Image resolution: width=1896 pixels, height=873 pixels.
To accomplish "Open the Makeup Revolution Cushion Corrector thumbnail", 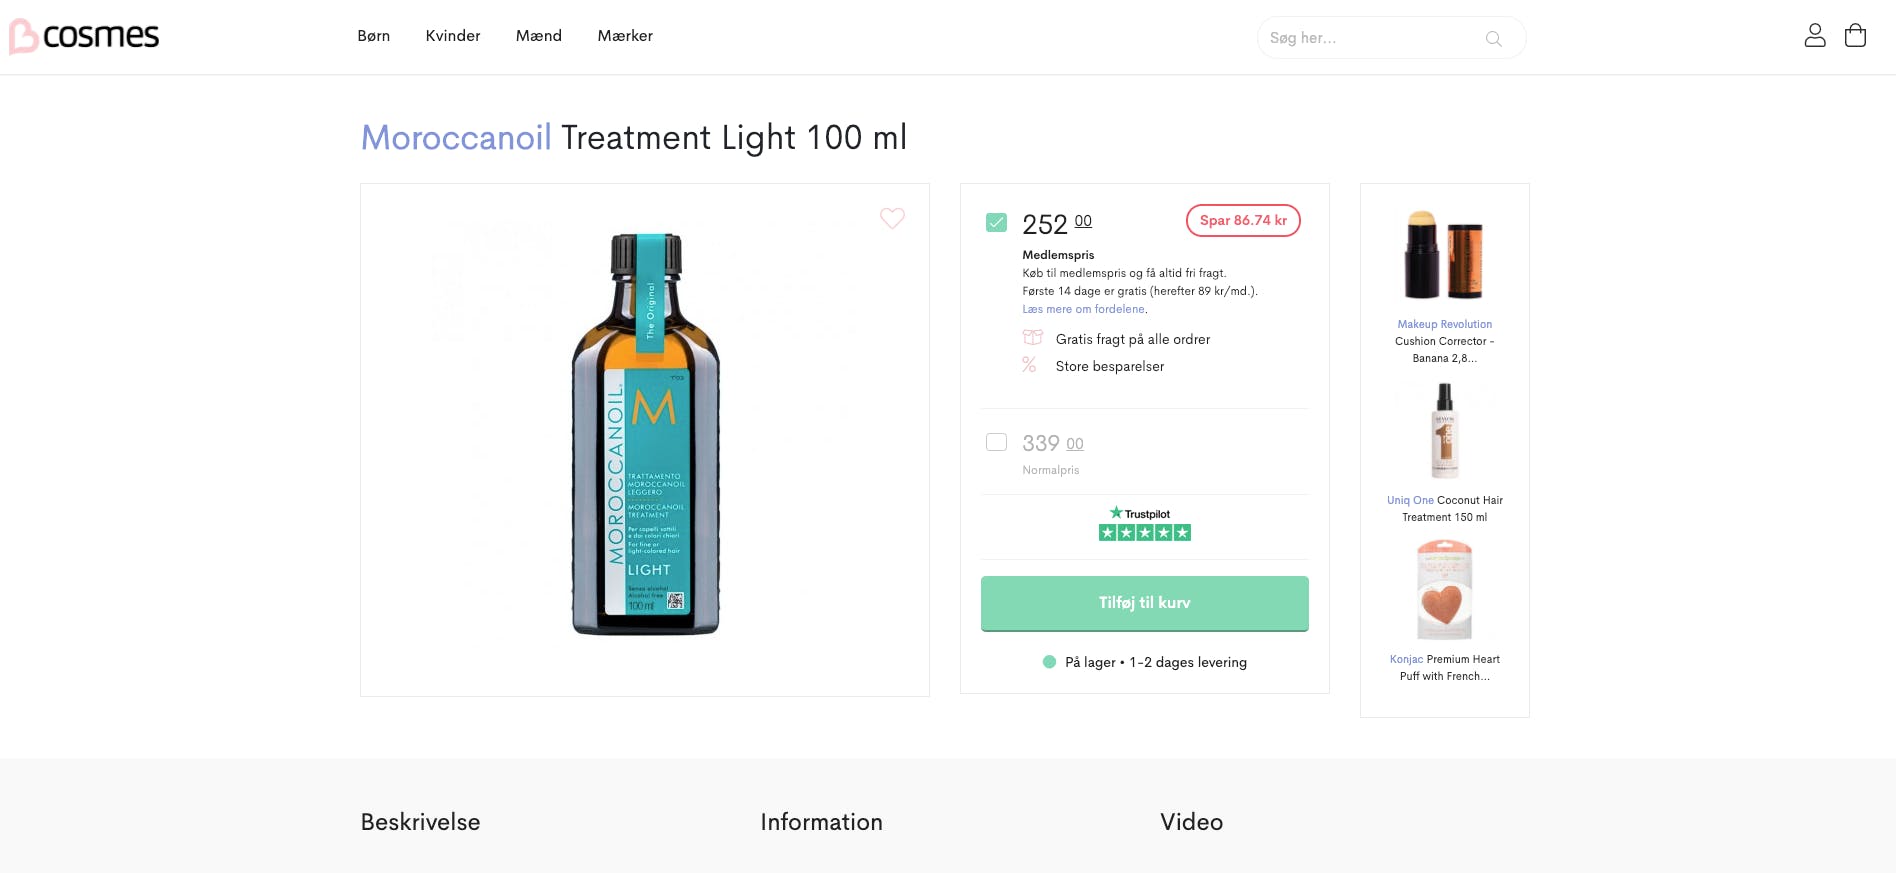I will [1444, 256].
